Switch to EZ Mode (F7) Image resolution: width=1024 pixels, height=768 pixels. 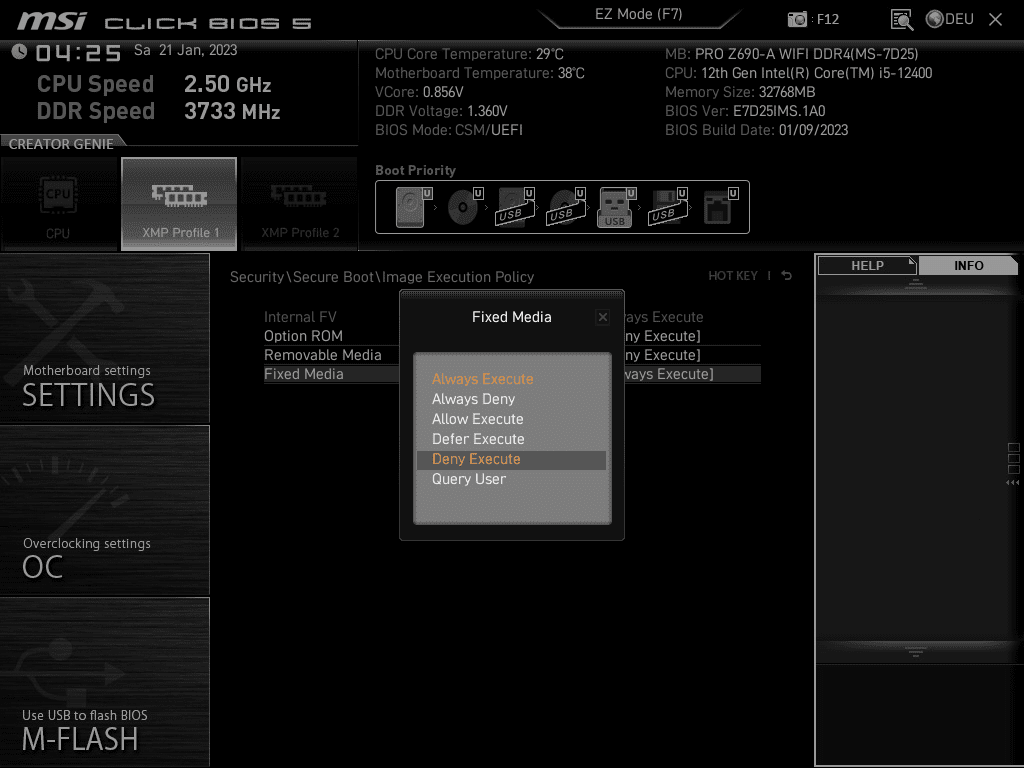[x=638, y=15]
